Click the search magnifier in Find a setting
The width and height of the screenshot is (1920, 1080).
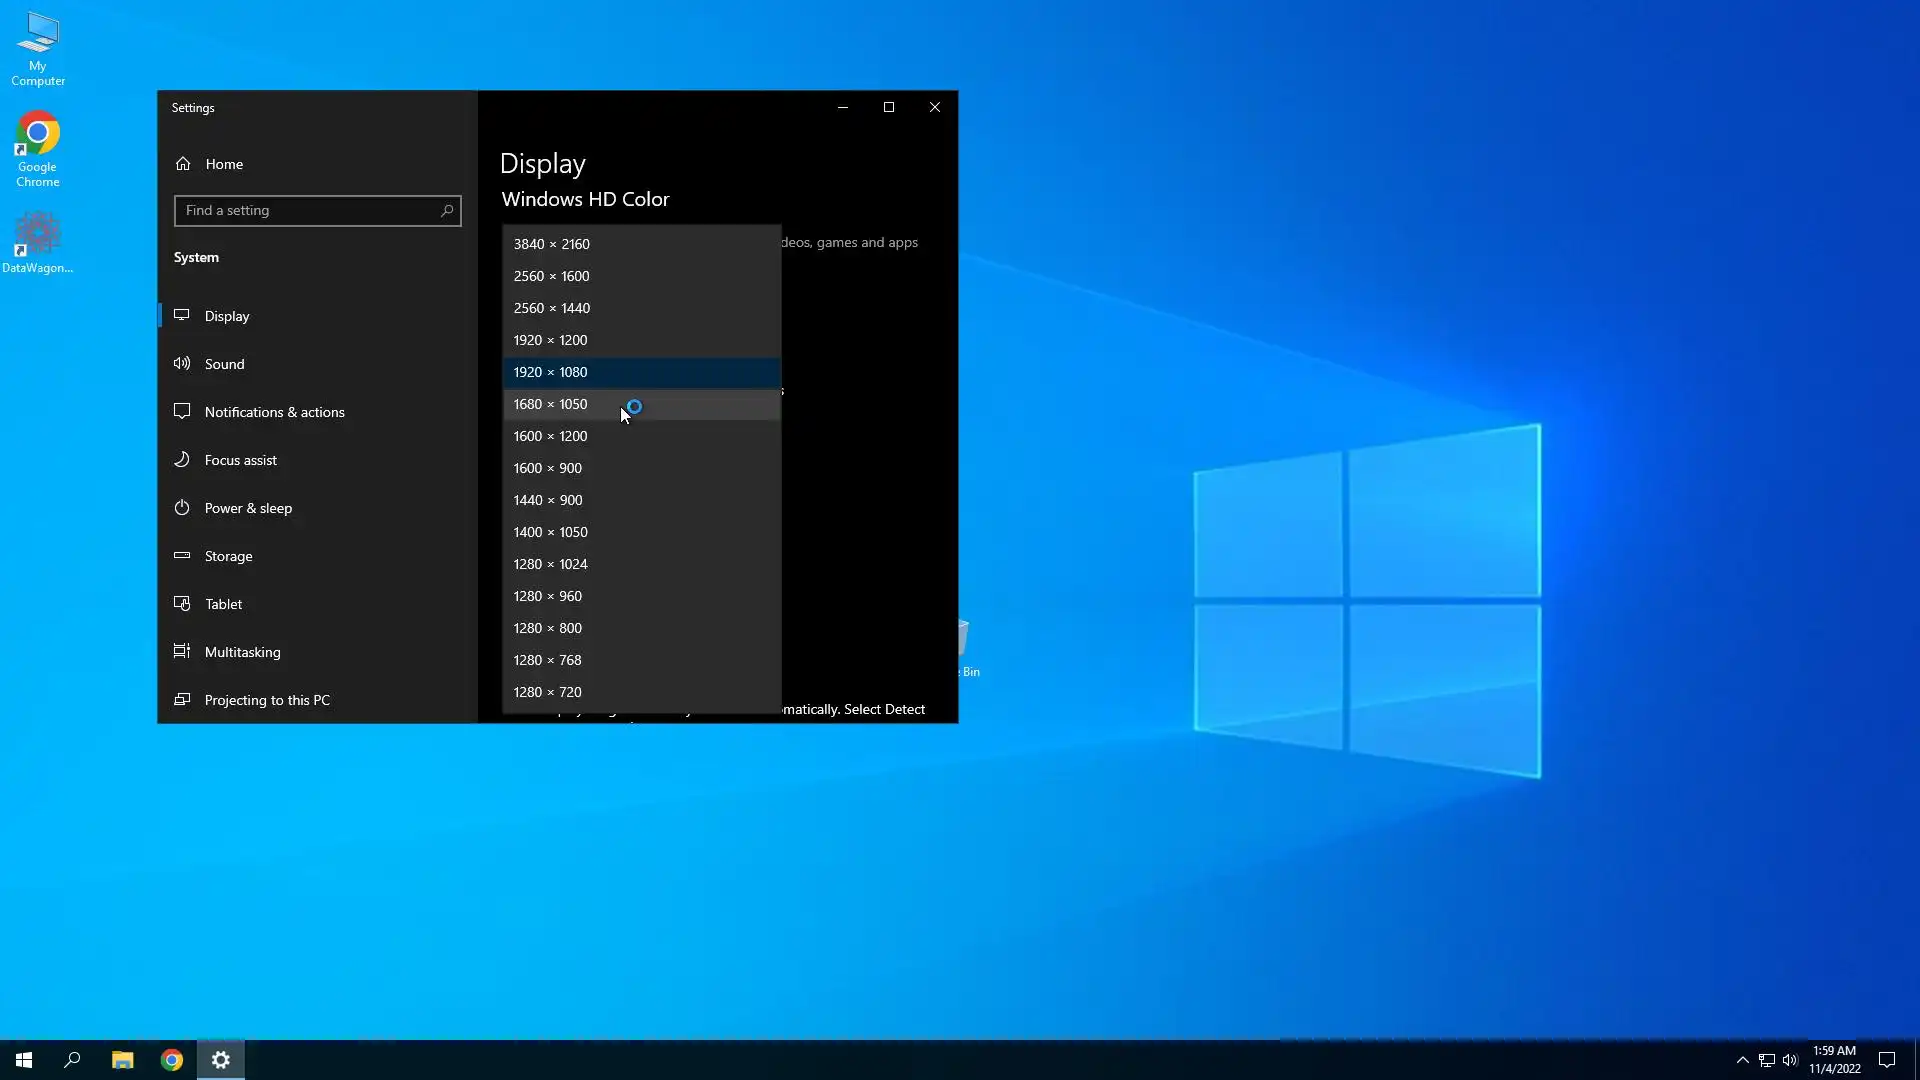[447, 211]
